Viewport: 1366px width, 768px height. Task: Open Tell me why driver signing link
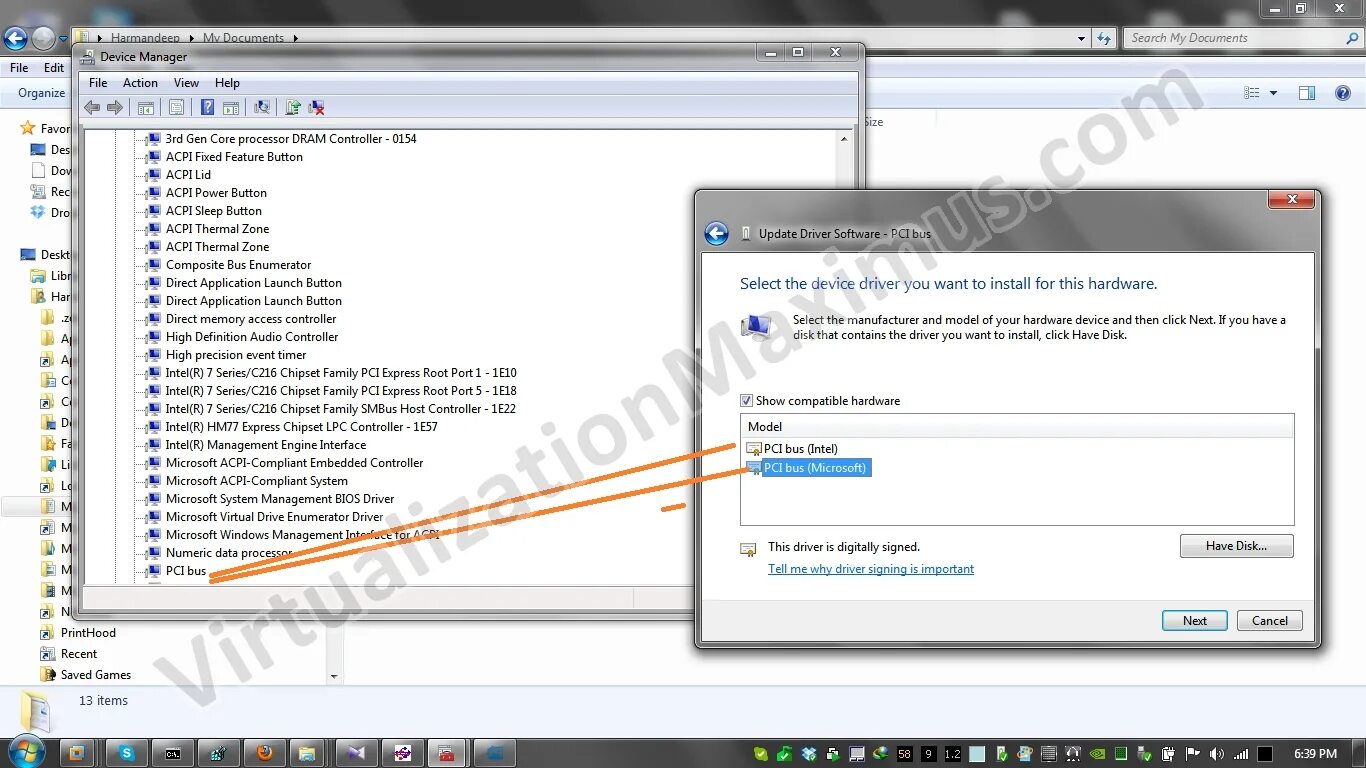(x=871, y=569)
